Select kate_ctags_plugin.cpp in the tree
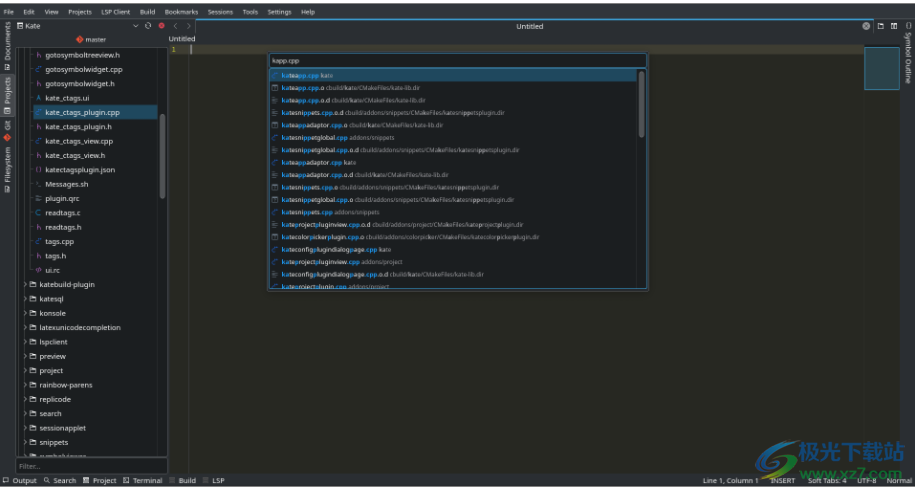This screenshot has height=490, width=915. (x=82, y=112)
